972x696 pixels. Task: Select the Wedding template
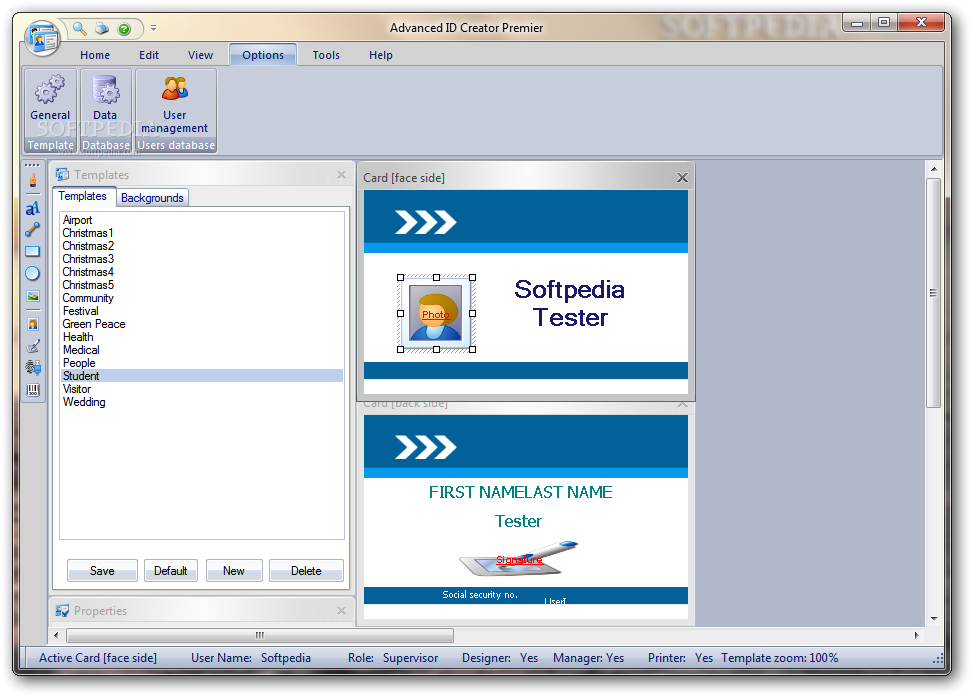202,402
